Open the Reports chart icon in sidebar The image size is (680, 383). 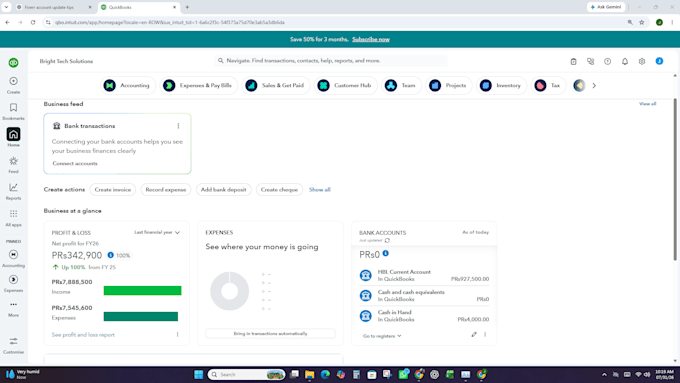click(x=13, y=187)
